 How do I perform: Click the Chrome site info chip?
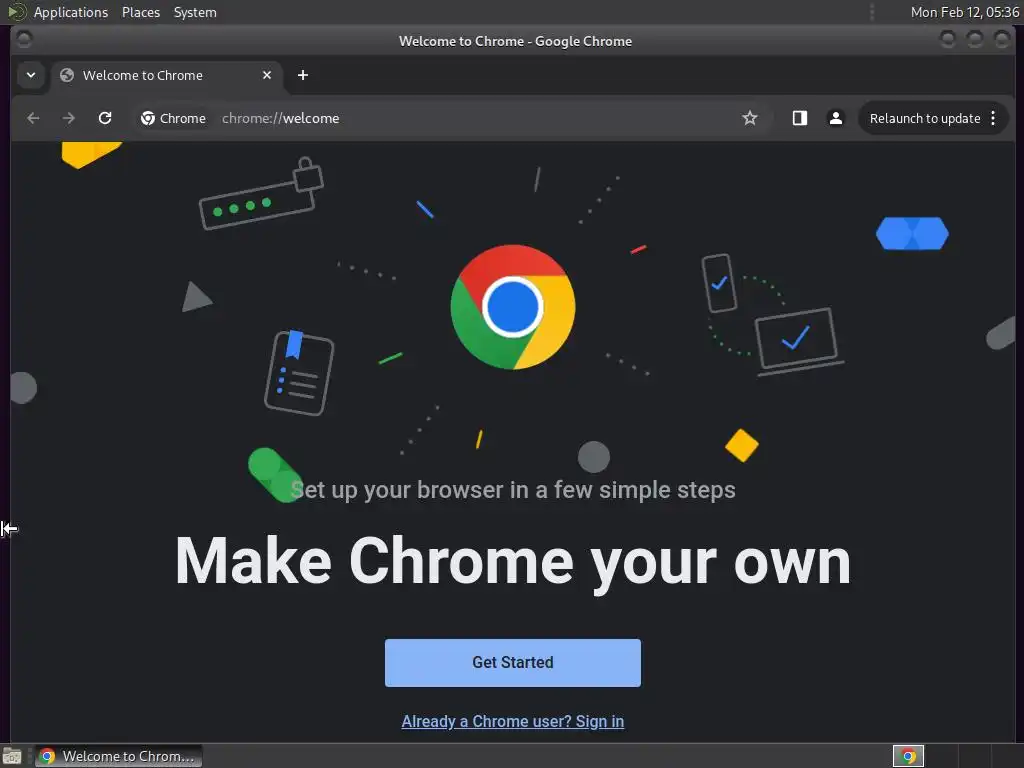[174, 118]
